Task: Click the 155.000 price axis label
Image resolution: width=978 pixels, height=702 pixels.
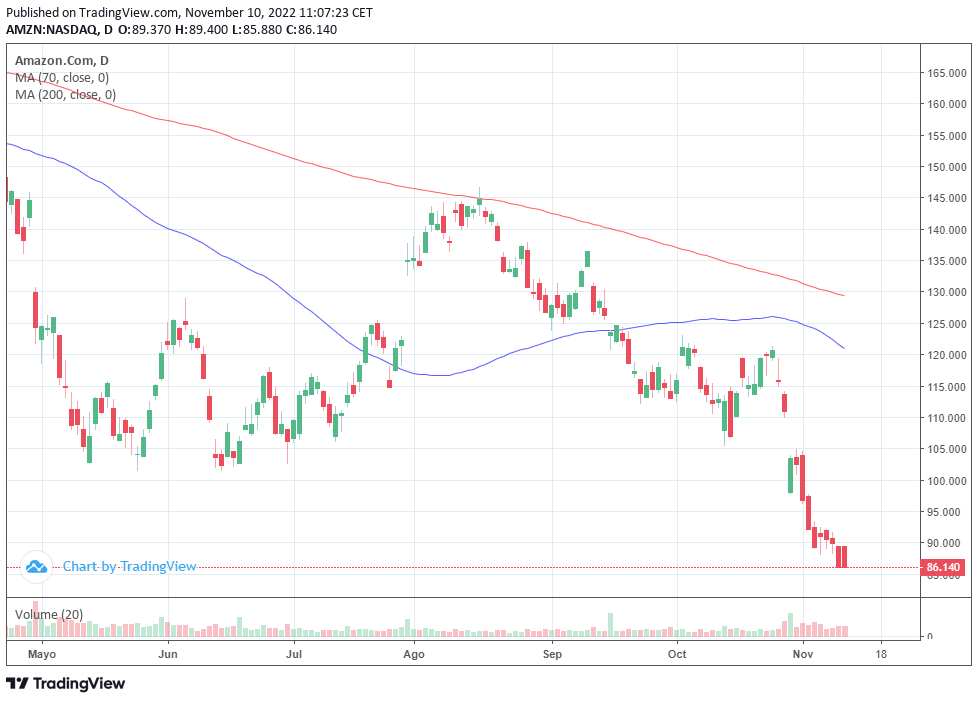Action: (x=946, y=136)
